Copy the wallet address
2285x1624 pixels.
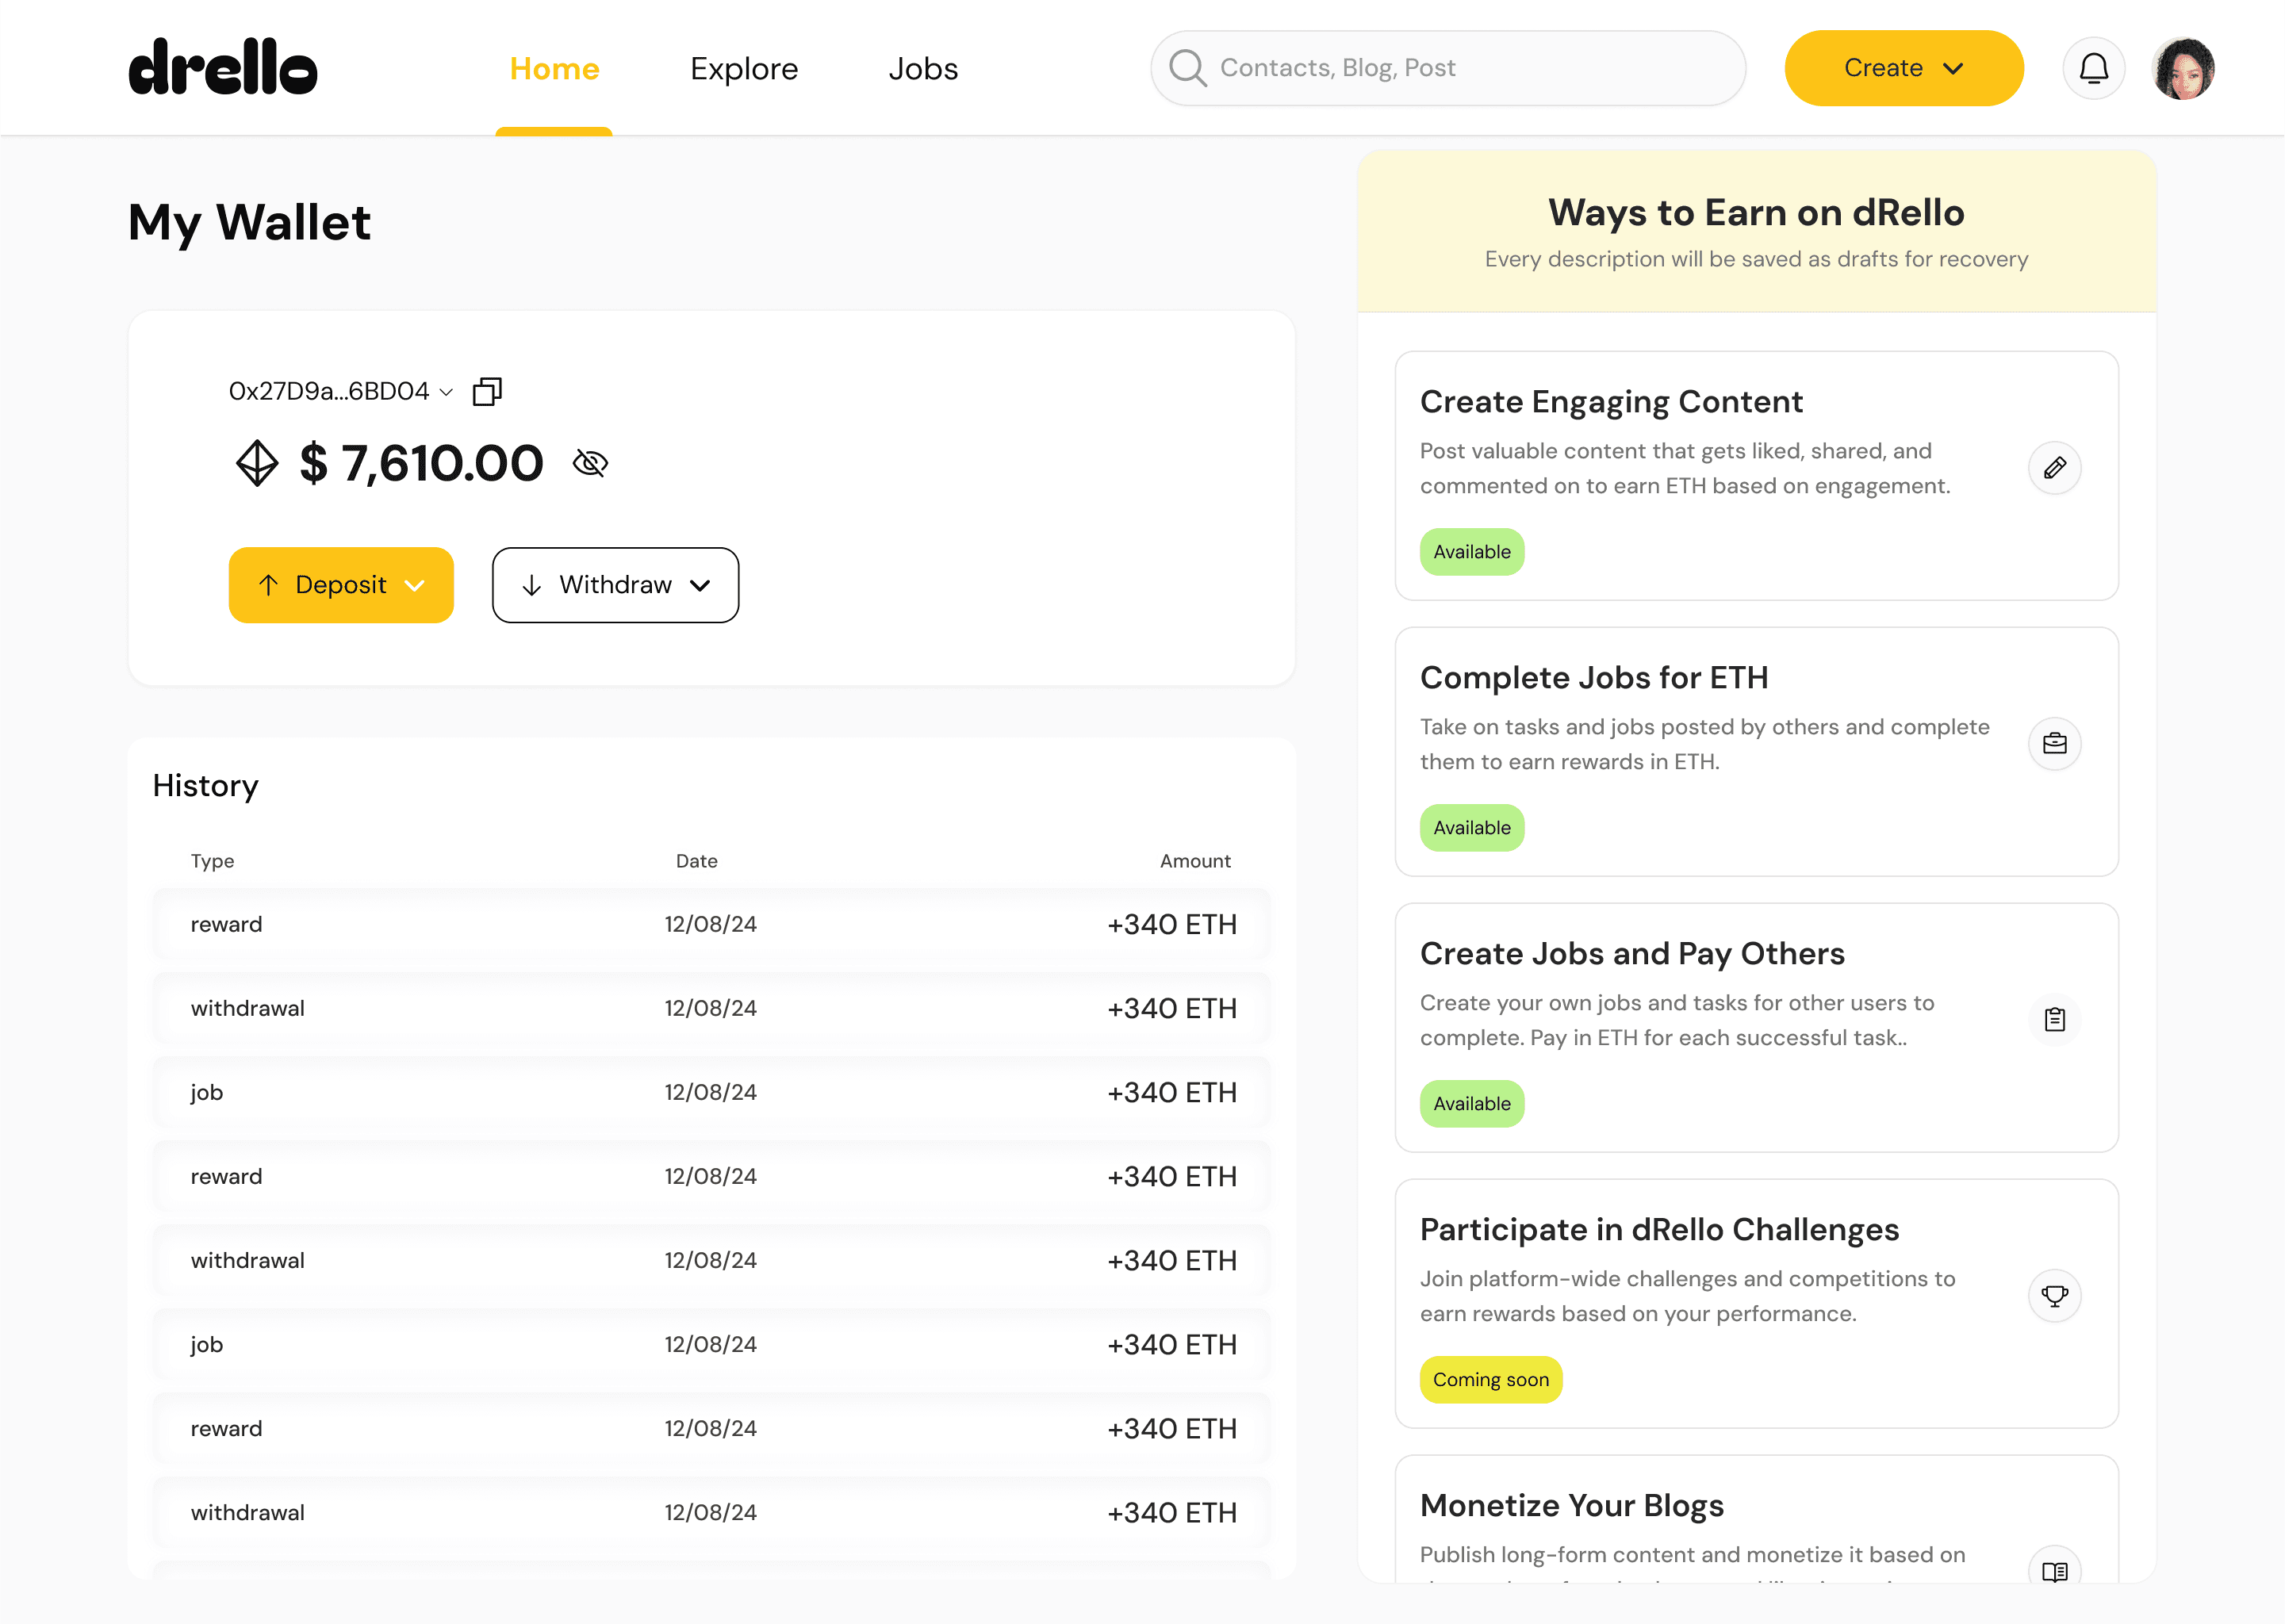point(487,391)
